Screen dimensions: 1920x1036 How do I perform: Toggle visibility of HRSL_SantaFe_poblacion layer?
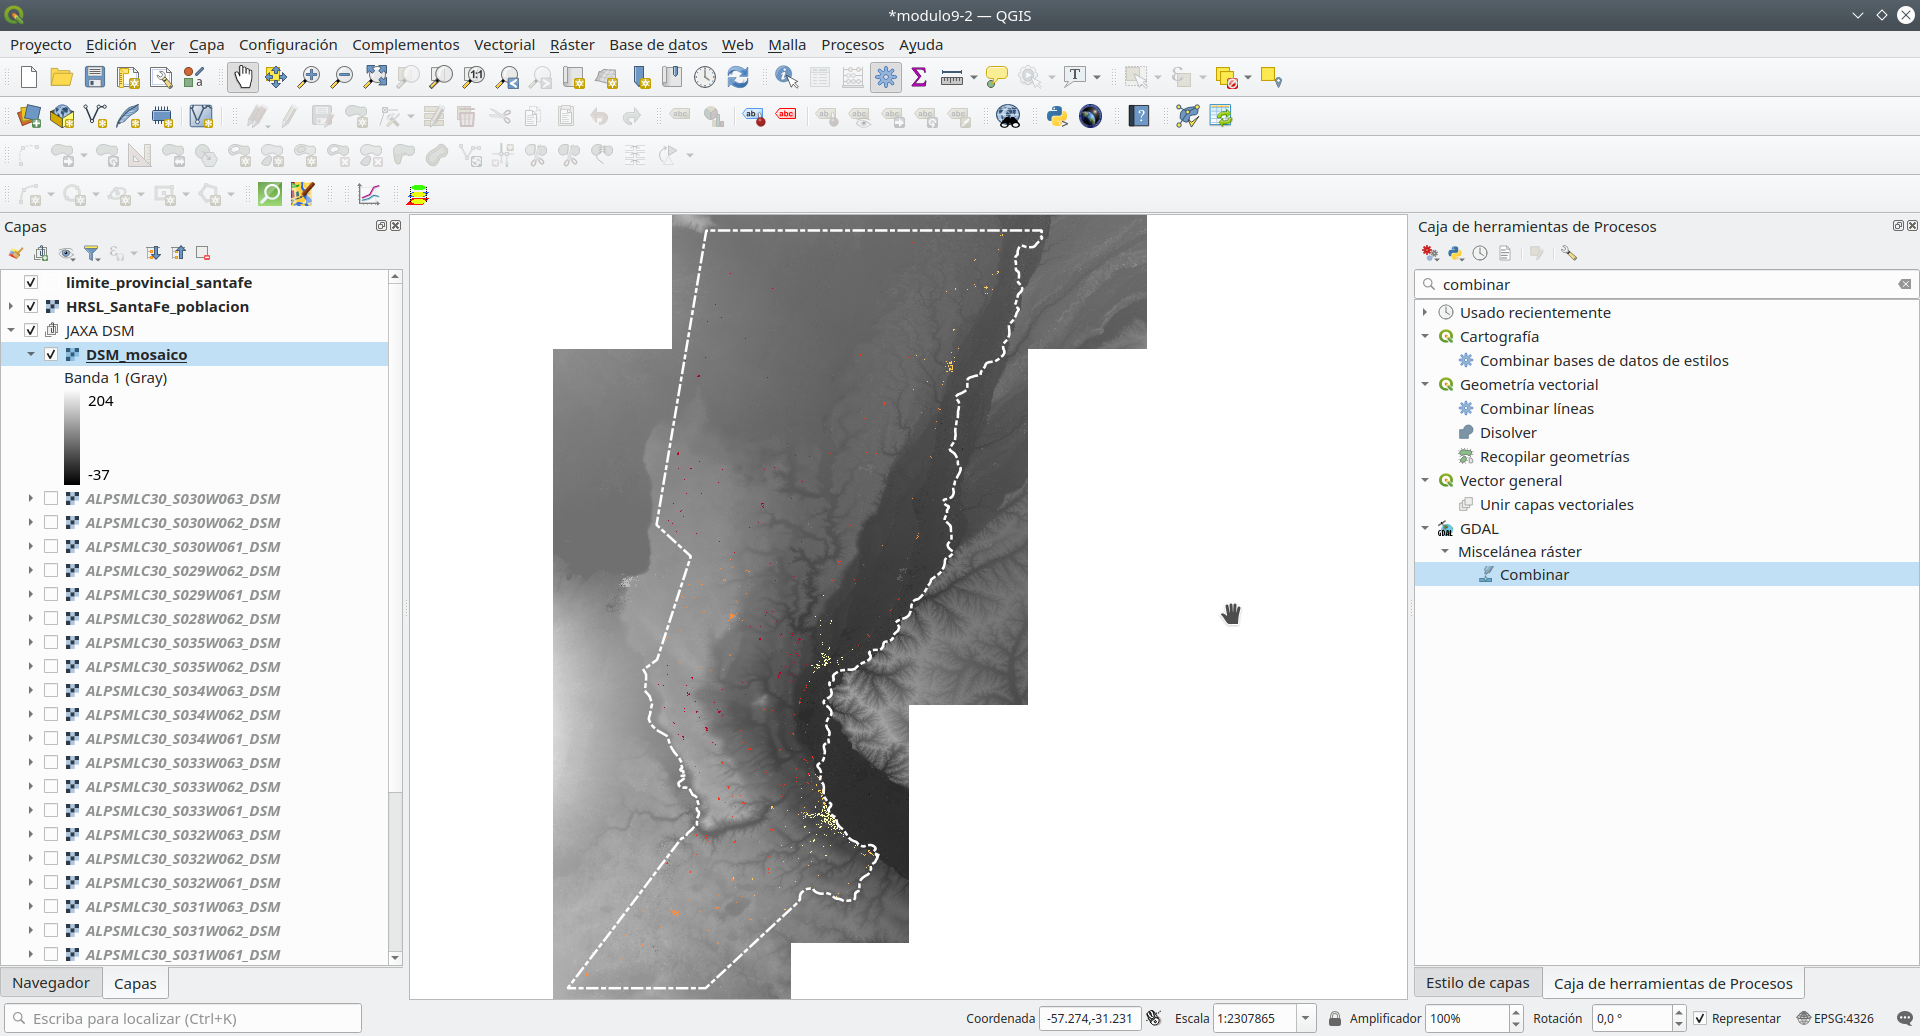tap(31, 306)
